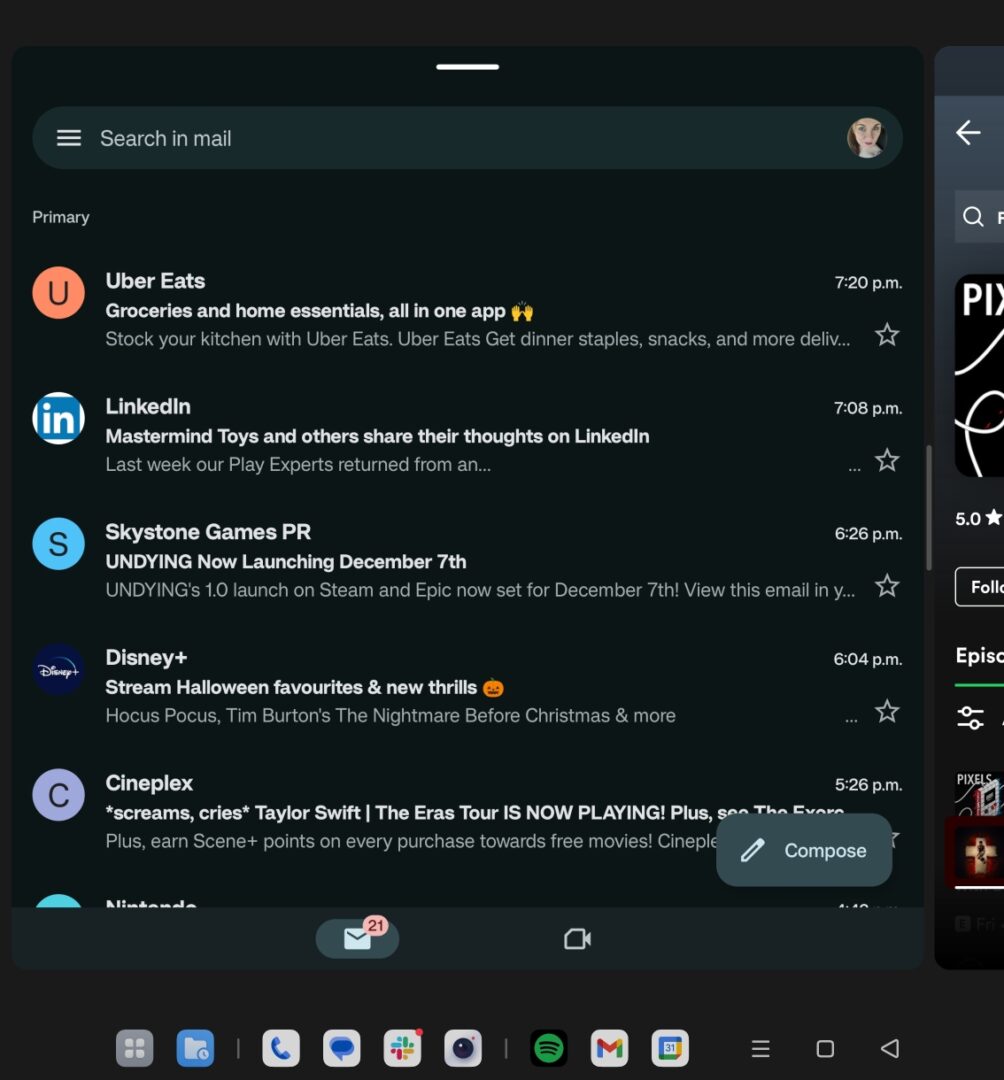Tap the back arrow in Spotify

pyautogui.click(x=967, y=132)
